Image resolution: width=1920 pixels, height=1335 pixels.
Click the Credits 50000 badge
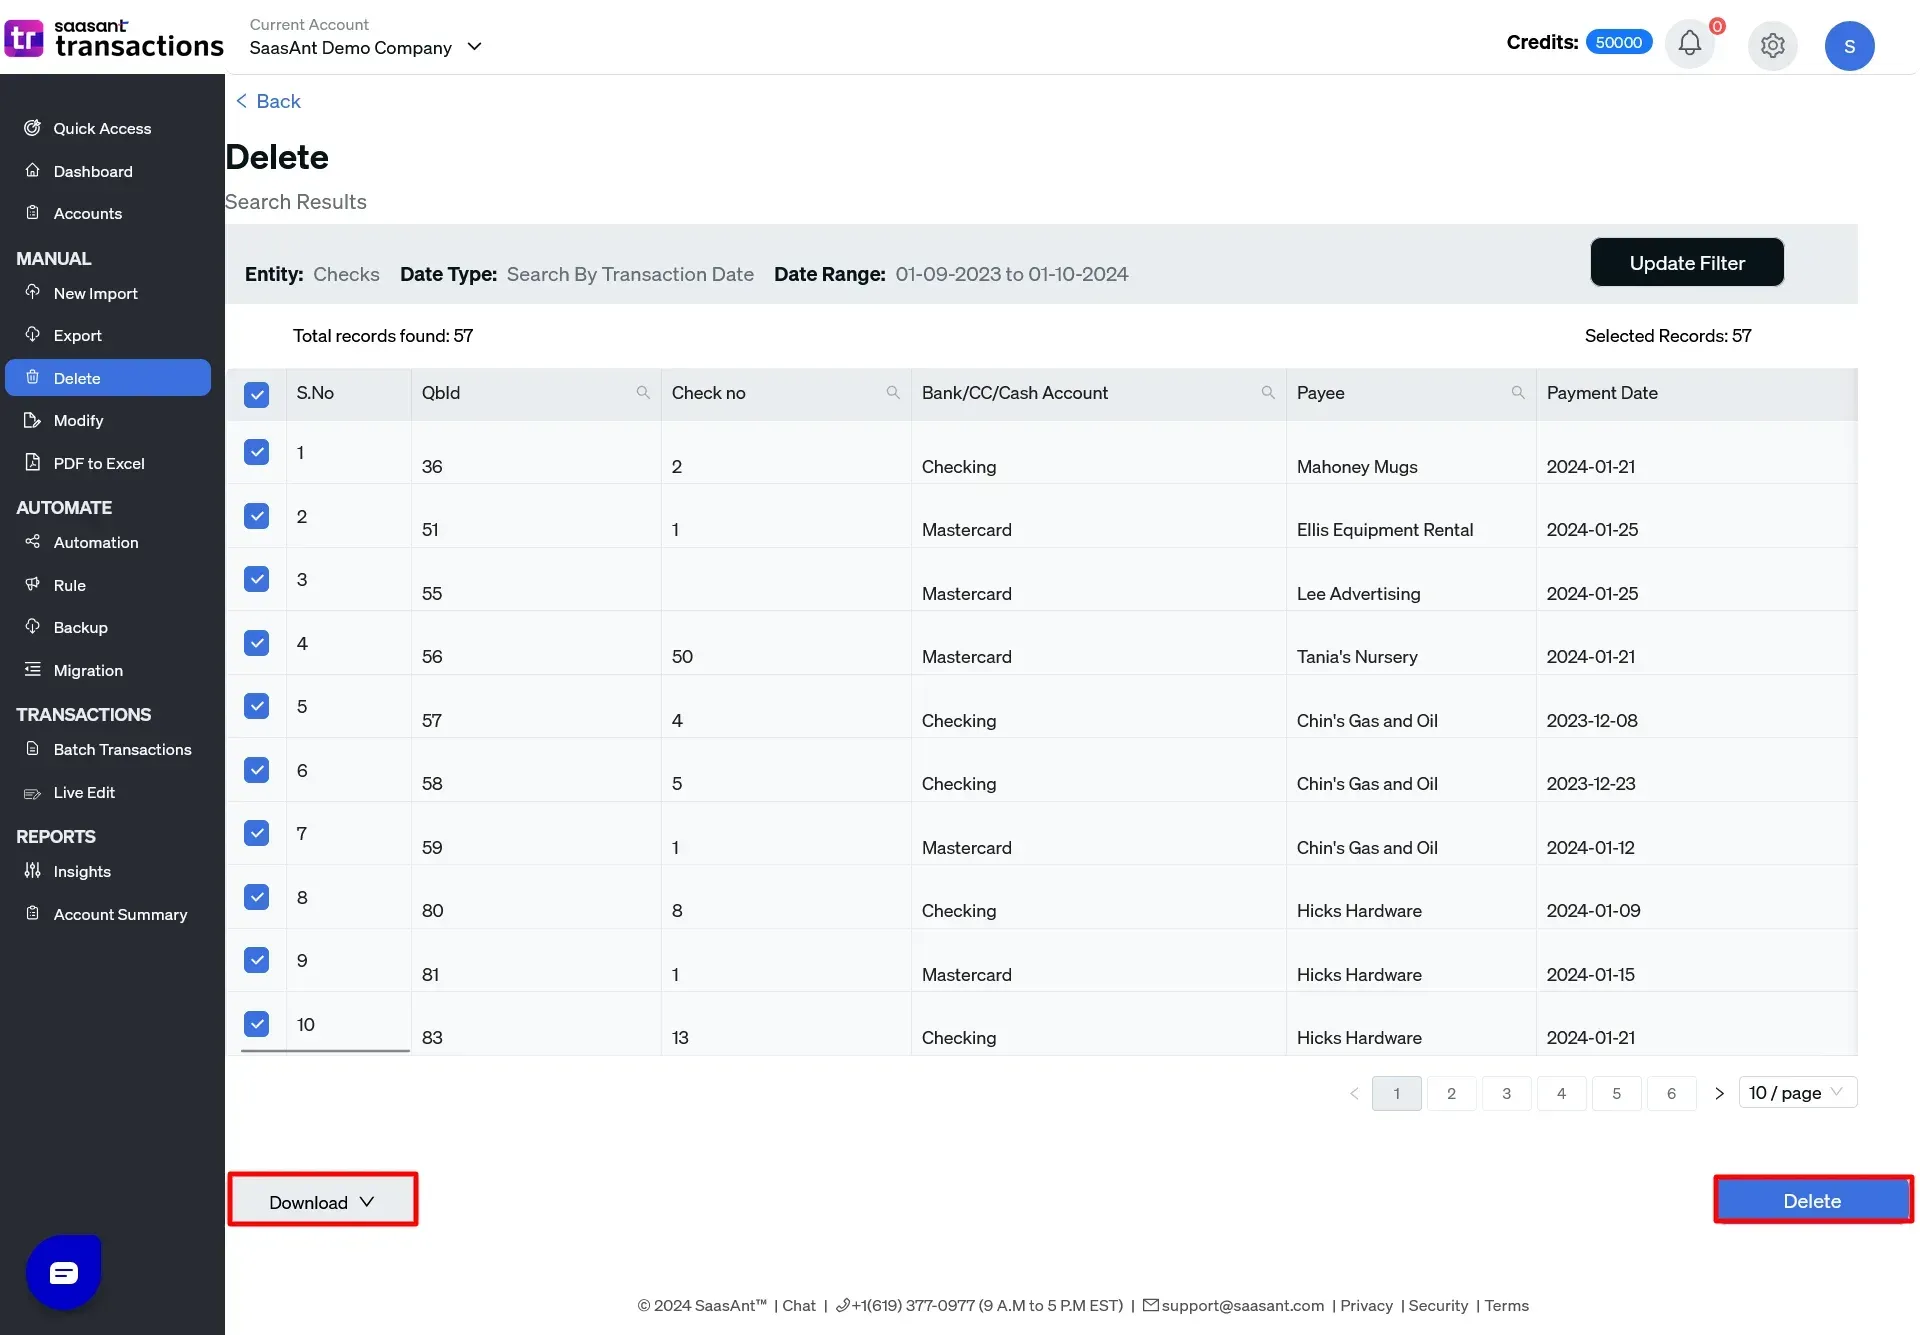tap(1618, 42)
